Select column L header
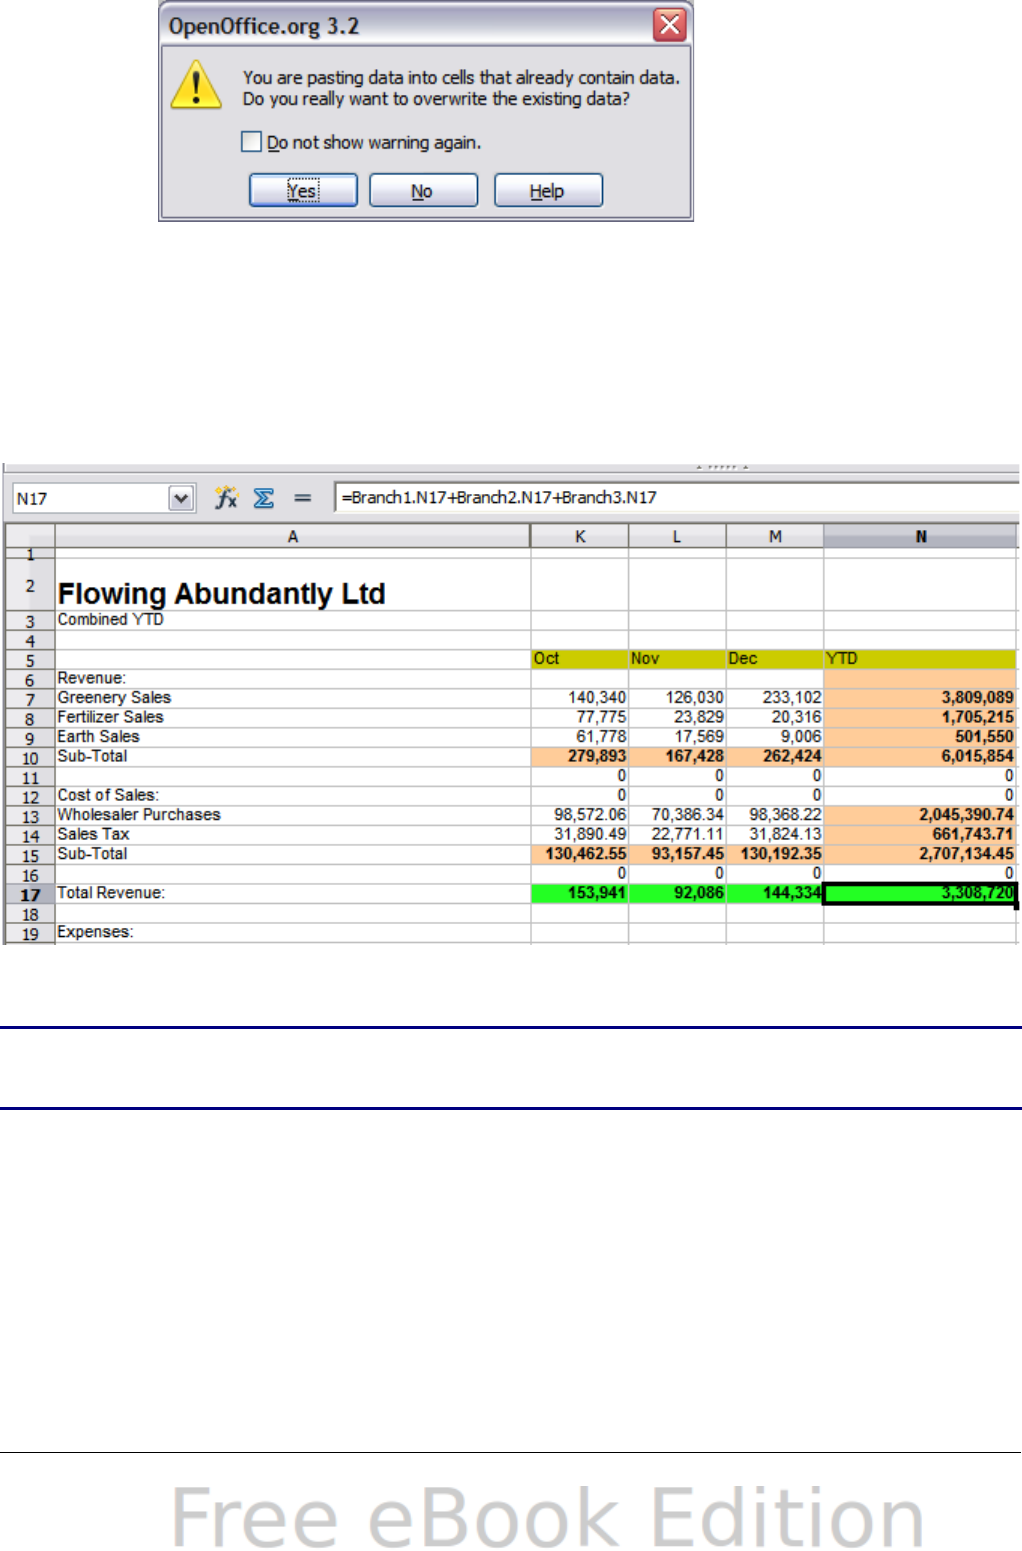 point(677,537)
